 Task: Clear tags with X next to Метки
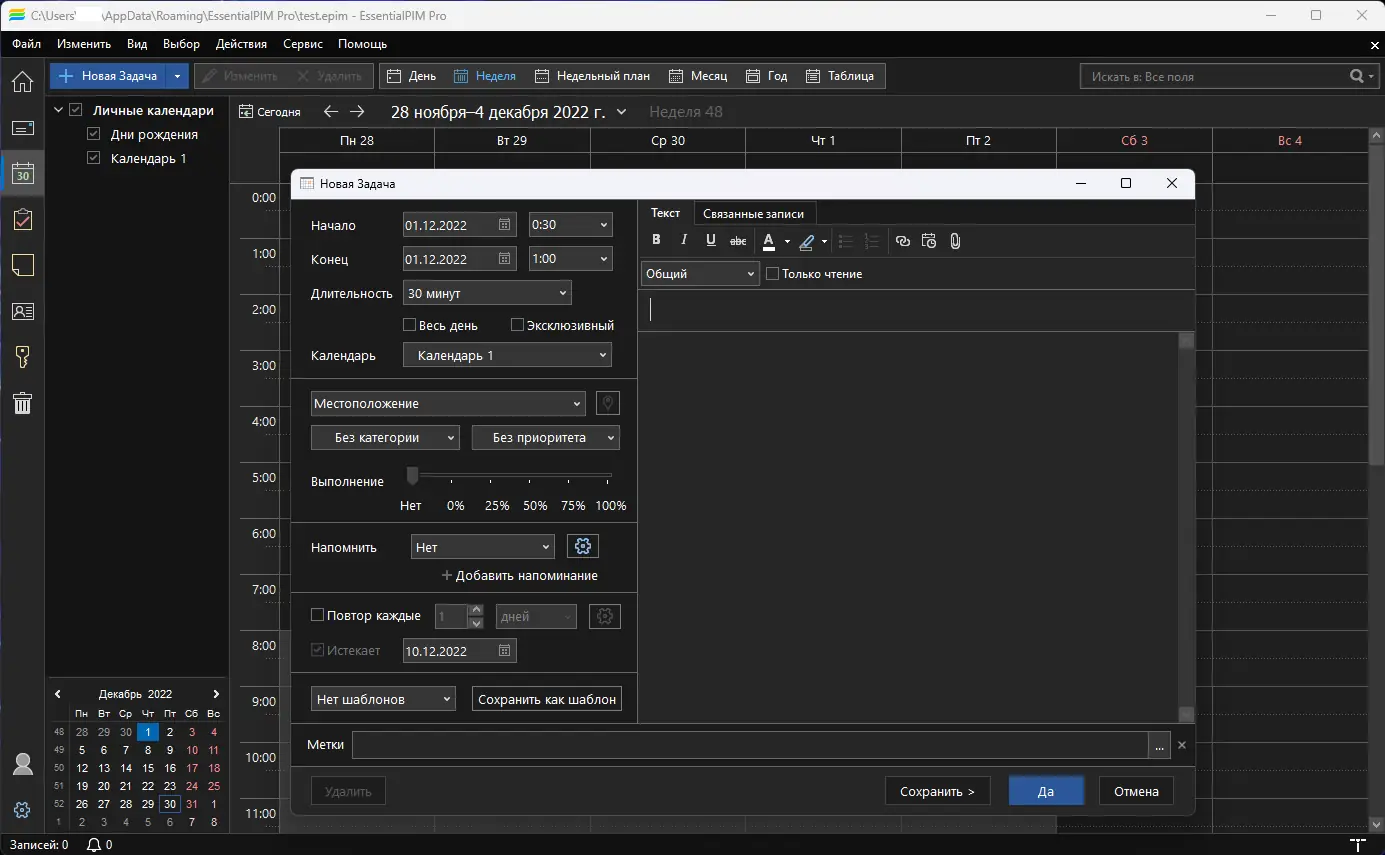tap(1181, 745)
